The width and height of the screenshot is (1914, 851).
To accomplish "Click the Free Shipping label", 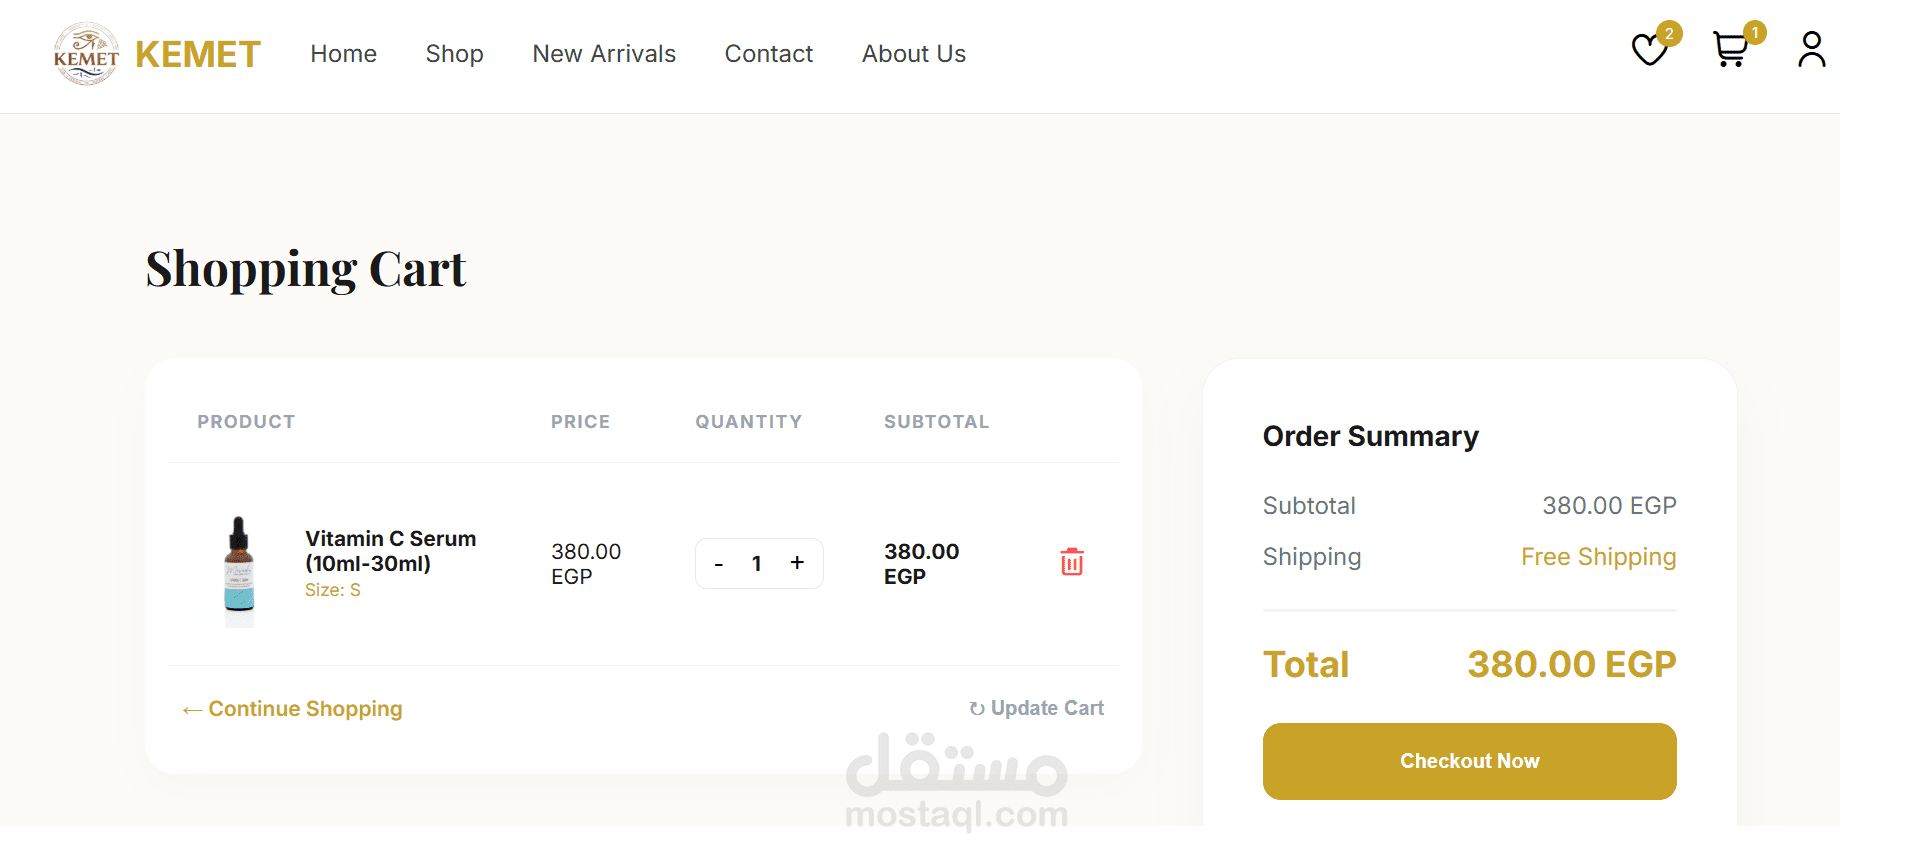I will pos(1598,557).
